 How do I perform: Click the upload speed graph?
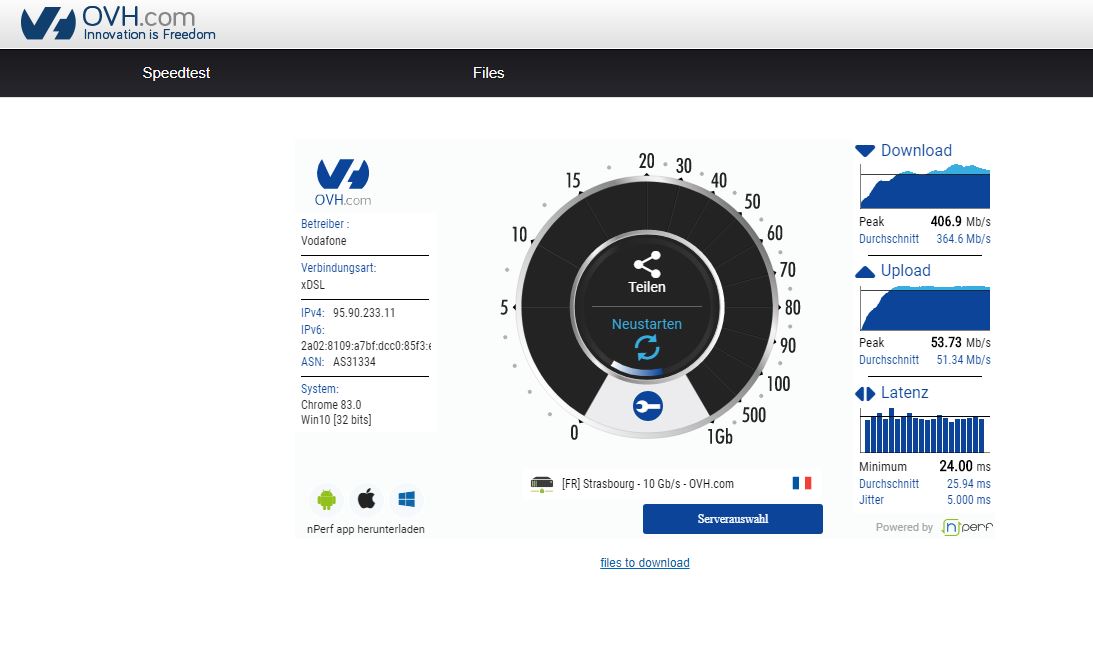click(x=925, y=308)
